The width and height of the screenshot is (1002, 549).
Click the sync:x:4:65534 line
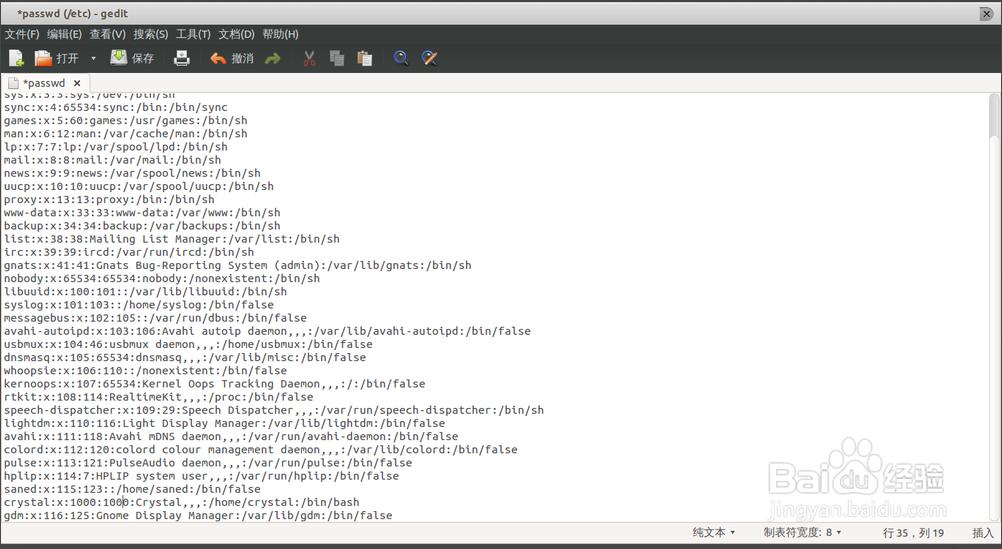point(116,107)
